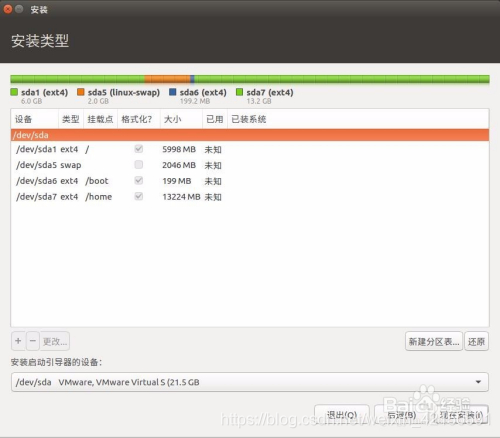500x438 pixels.
Task: Click the 2046 MB size value
Action: pyautogui.click(x=179, y=165)
